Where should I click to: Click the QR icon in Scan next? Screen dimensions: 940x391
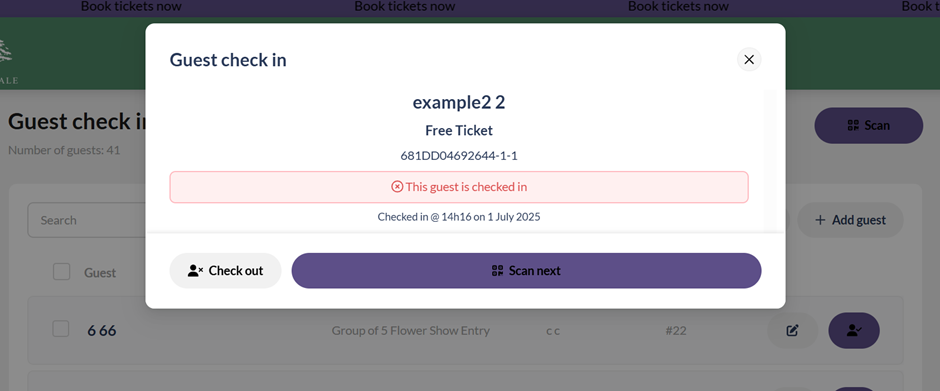(x=497, y=270)
